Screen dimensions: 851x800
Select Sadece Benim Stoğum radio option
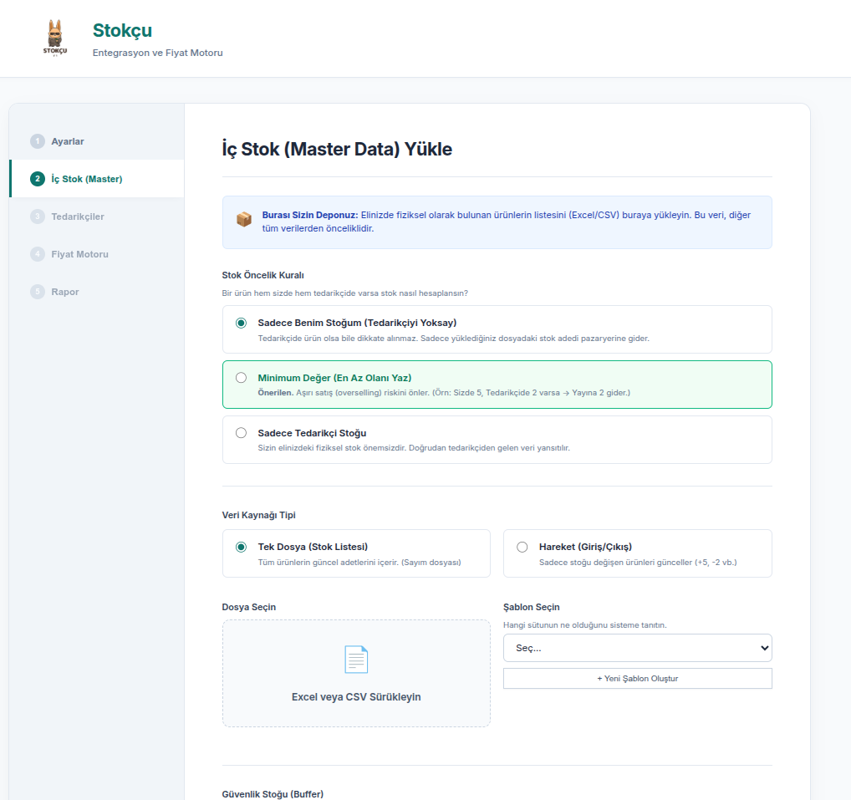click(x=241, y=323)
